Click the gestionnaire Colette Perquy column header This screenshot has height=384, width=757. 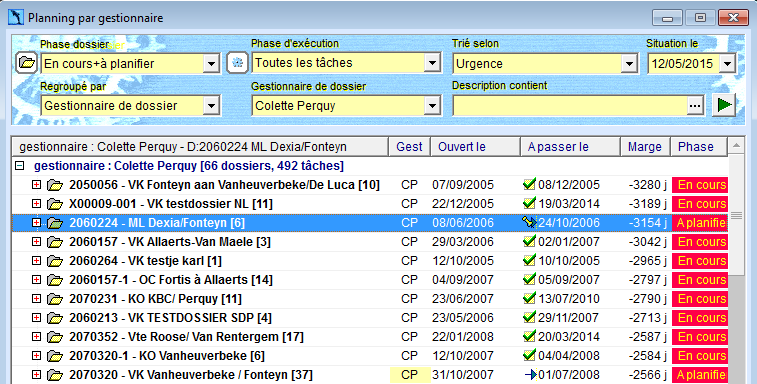point(200,147)
